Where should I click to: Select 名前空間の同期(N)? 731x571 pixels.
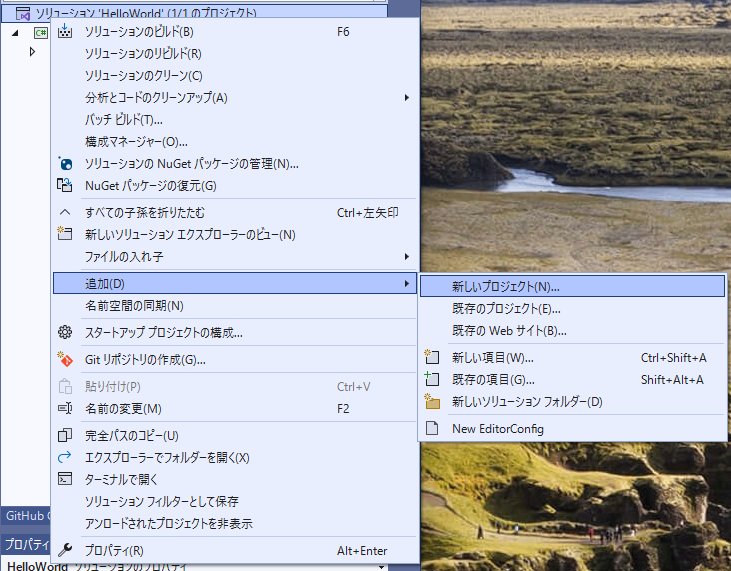click(235, 306)
